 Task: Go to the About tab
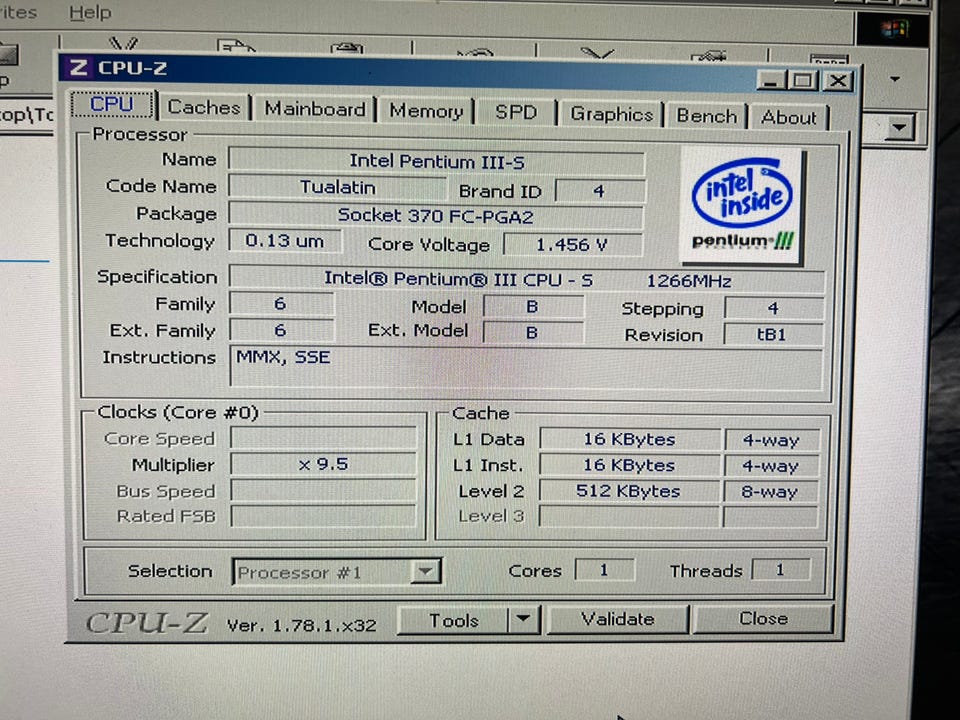[x=789, y=117]
